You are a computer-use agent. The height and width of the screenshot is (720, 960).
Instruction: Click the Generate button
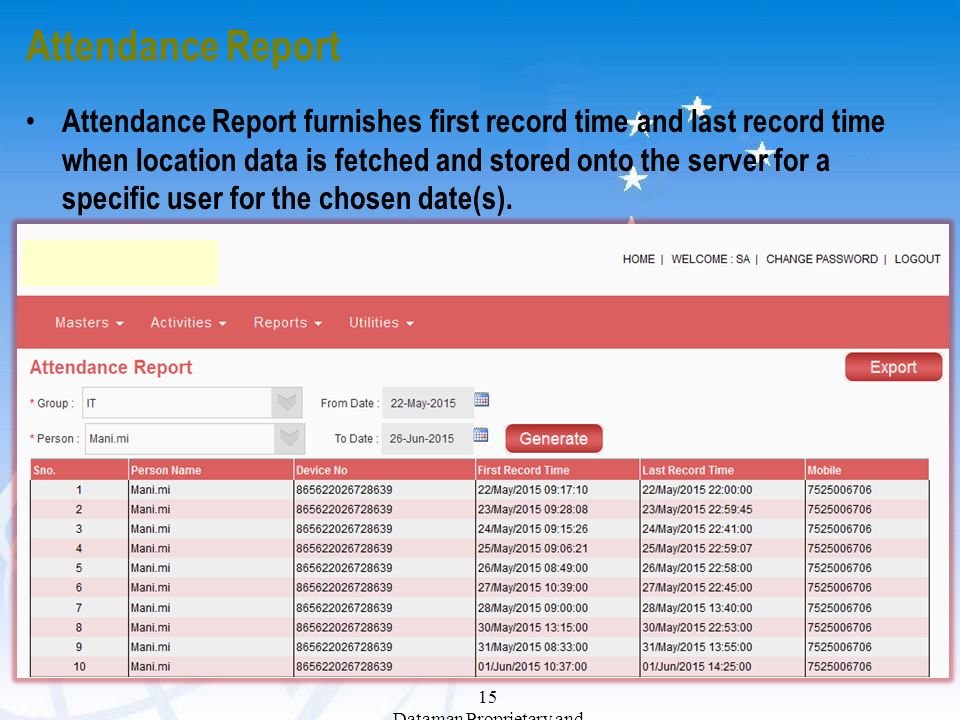pyautogui.click(x=553, y=438)
